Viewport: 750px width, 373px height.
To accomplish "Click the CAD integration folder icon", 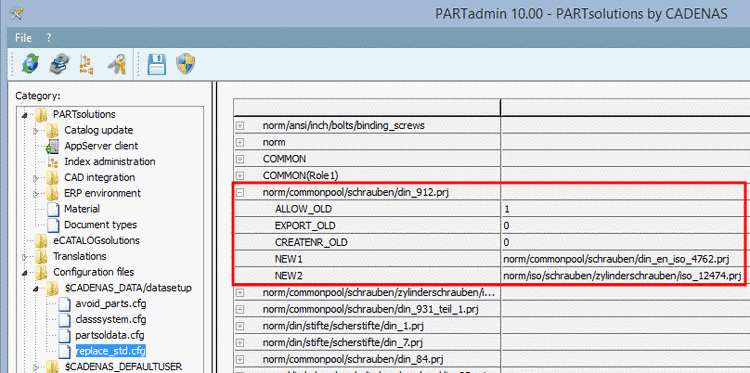I will coord(53,177).
